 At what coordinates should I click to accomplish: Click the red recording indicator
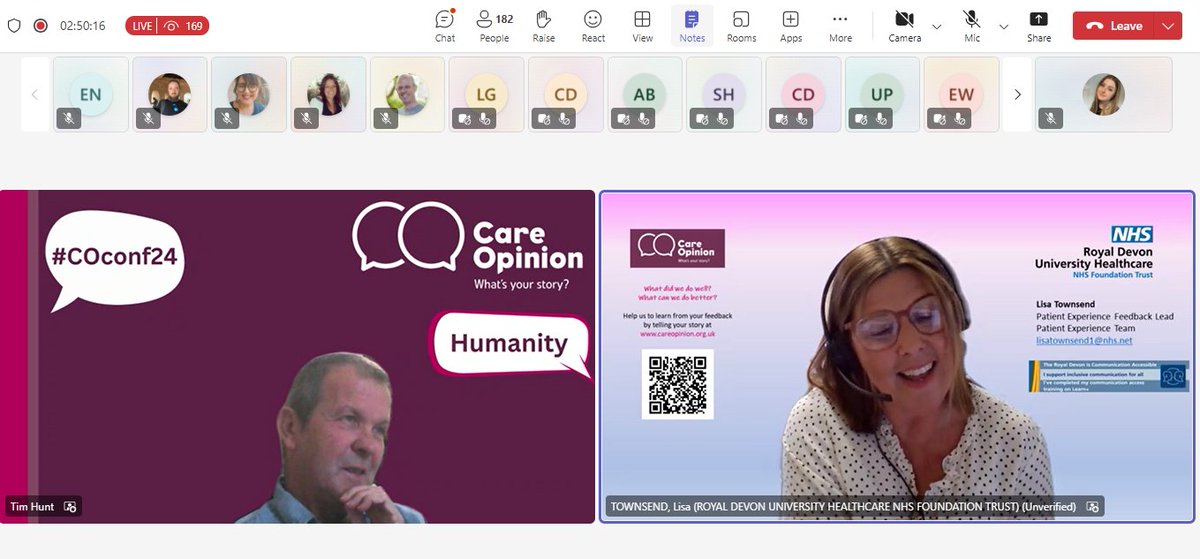40,26
